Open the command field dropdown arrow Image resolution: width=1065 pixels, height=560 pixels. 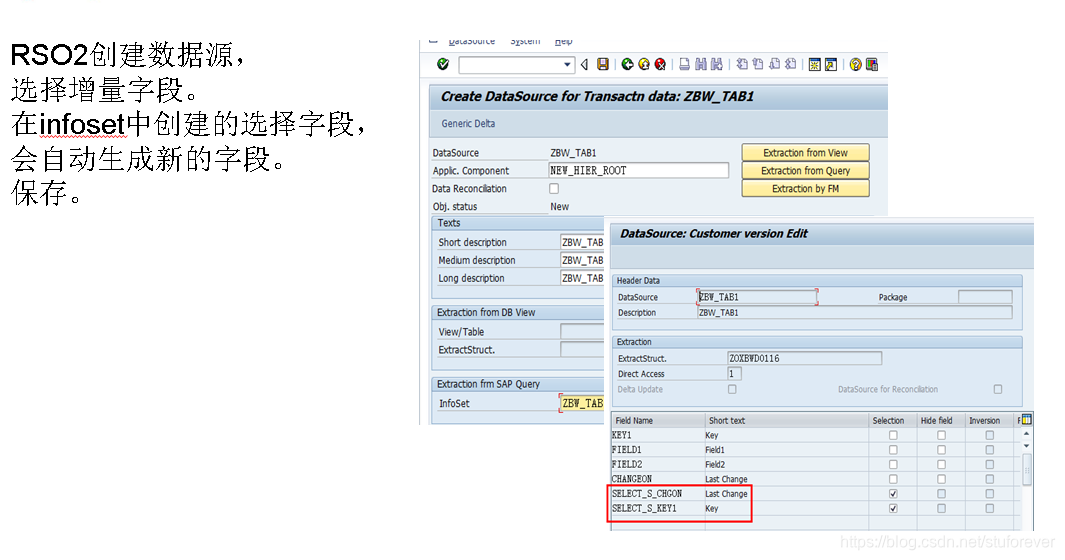pyautogui.click(x=567, y=65)
